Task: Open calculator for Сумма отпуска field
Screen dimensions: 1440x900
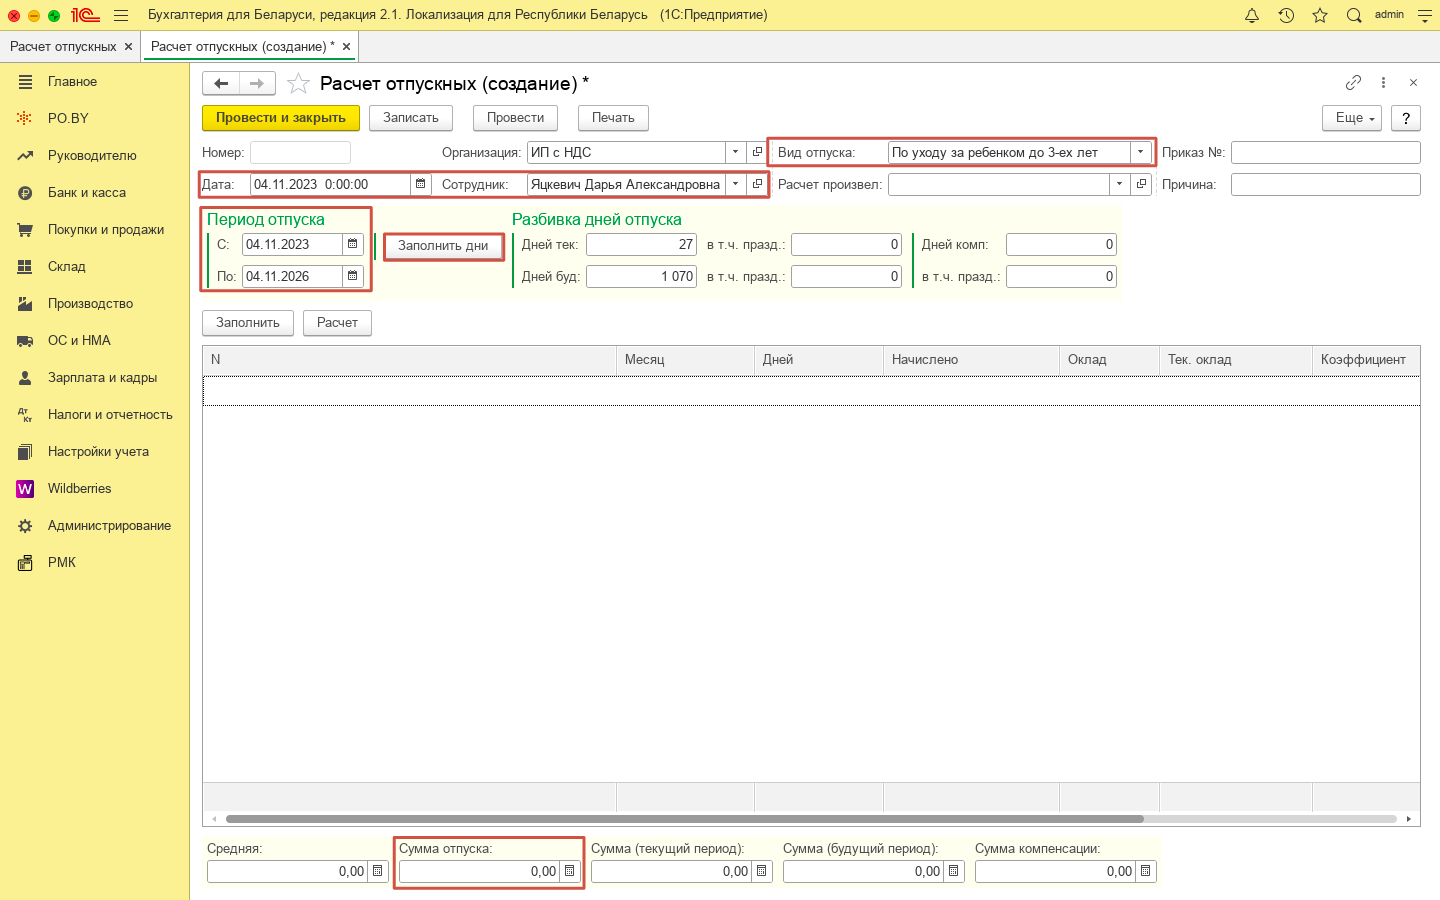Action: (570, 871)
